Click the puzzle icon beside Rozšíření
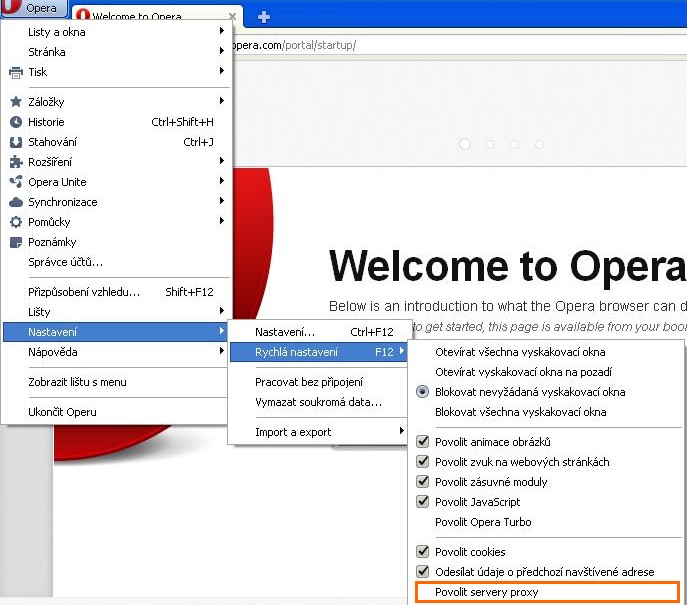The width and height of the screenshot is (687, 605). (x=15, y=162)
